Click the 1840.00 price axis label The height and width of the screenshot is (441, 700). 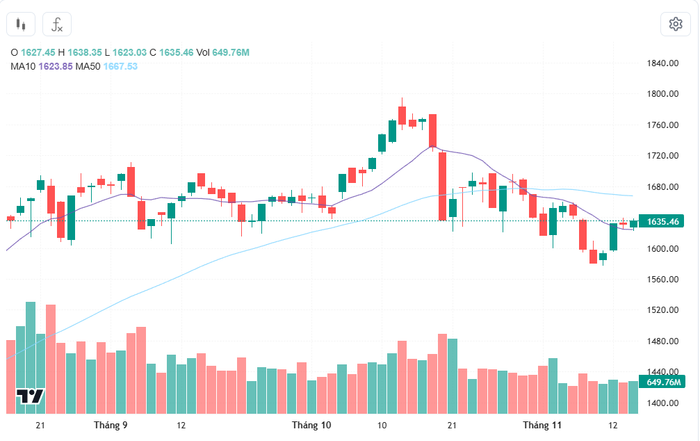663,63
